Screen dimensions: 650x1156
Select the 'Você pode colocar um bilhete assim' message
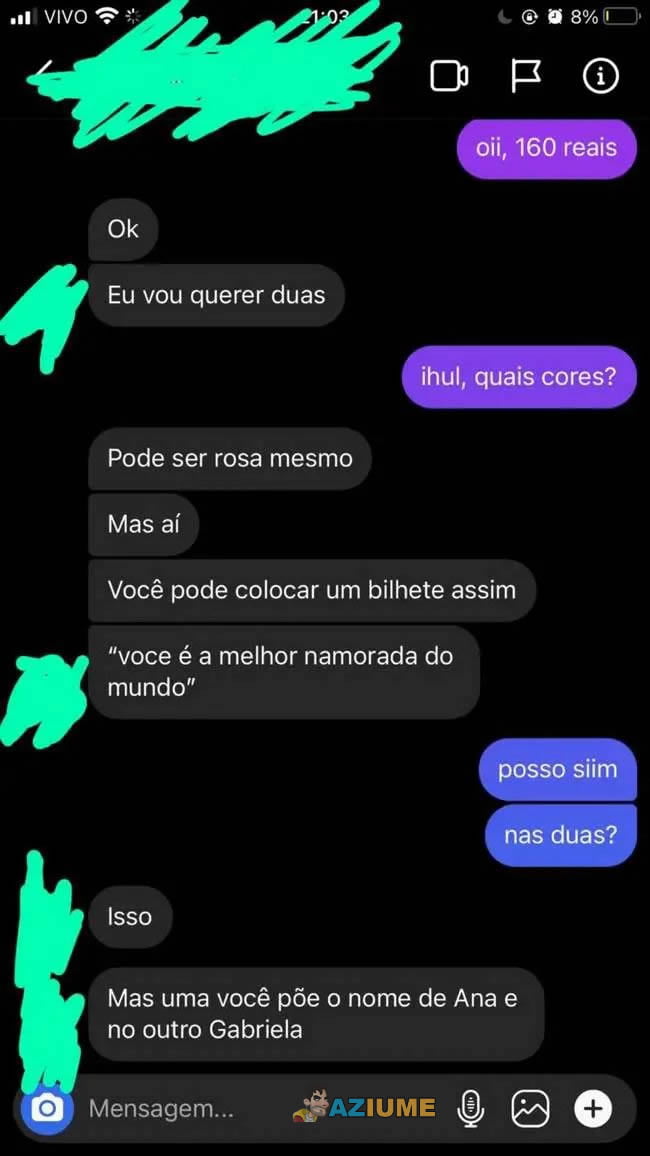[312, 591]
